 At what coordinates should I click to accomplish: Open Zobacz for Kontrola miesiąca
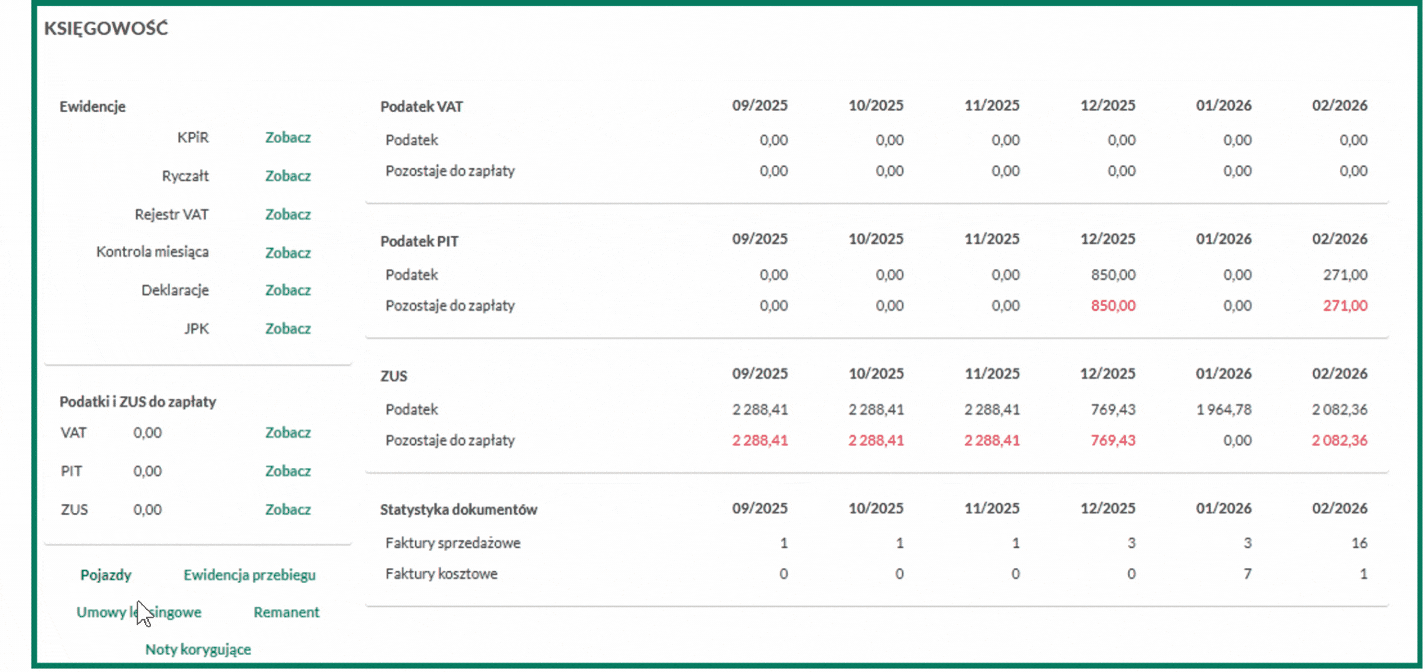288,253
